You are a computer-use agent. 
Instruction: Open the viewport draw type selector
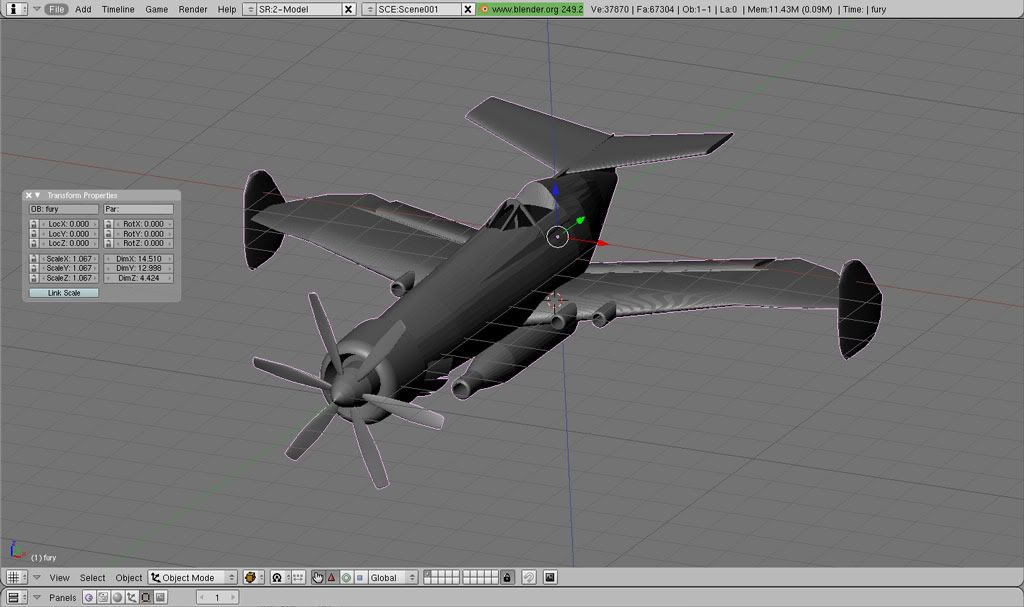pyautogui.click(x=253, y=578)
